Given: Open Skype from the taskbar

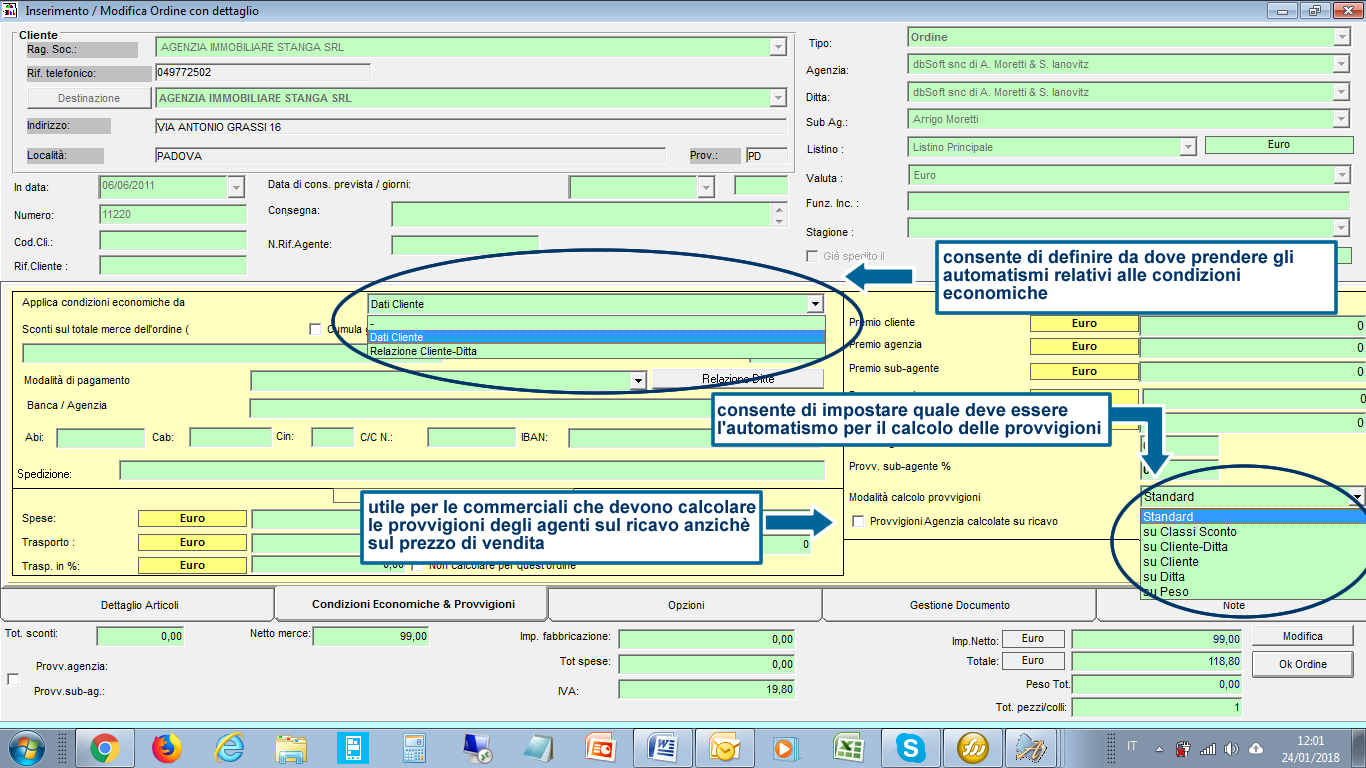Looking at the screenshot, I should pyautogui.click(x=911, y=747).
